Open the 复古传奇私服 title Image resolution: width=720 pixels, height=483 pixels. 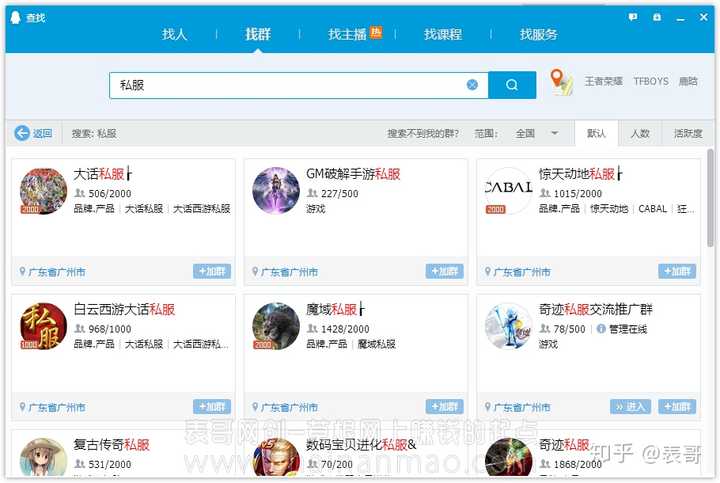[112, 444]
